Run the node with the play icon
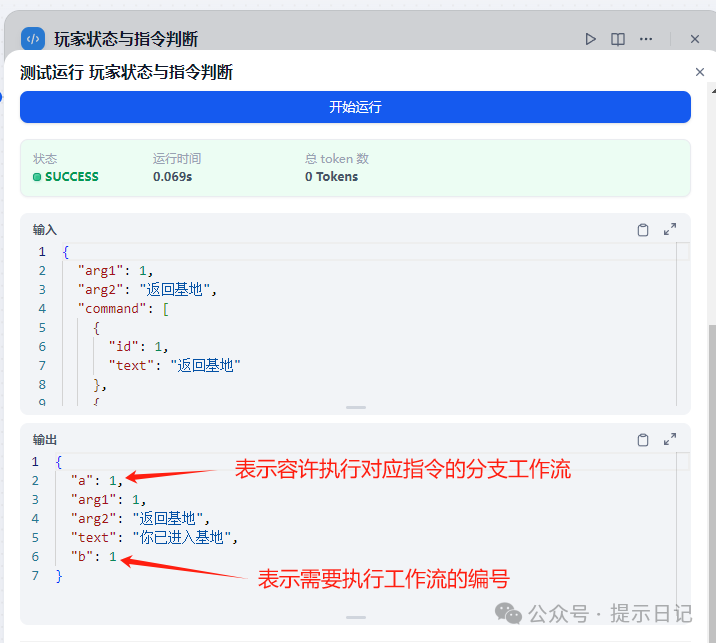Image resolution: width=716 pixels, height=643 pixels. [591, 39]
